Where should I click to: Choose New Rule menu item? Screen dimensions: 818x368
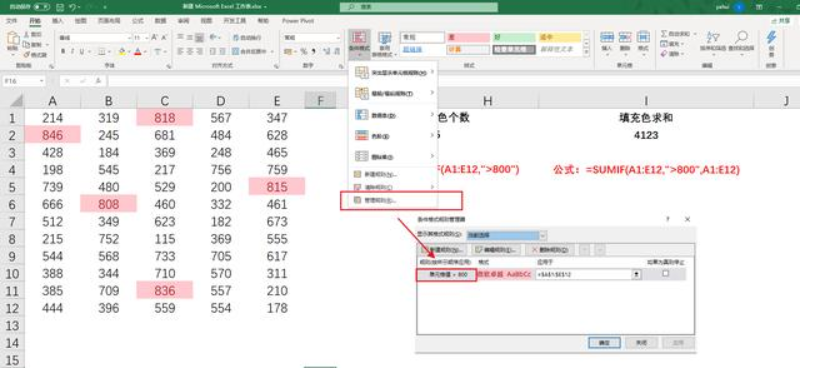coord(393,174)
